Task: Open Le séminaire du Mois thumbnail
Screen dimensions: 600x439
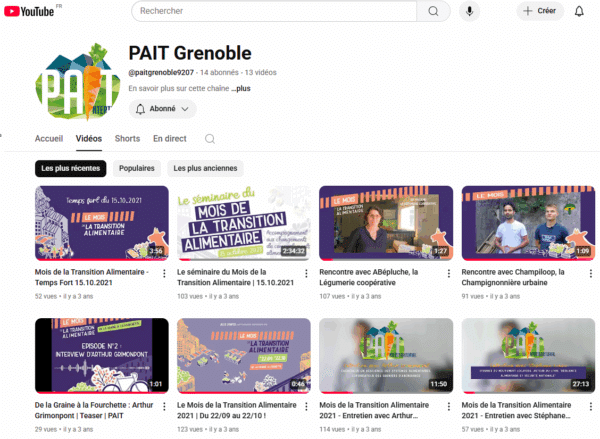Action: click(x=244, y=223)
